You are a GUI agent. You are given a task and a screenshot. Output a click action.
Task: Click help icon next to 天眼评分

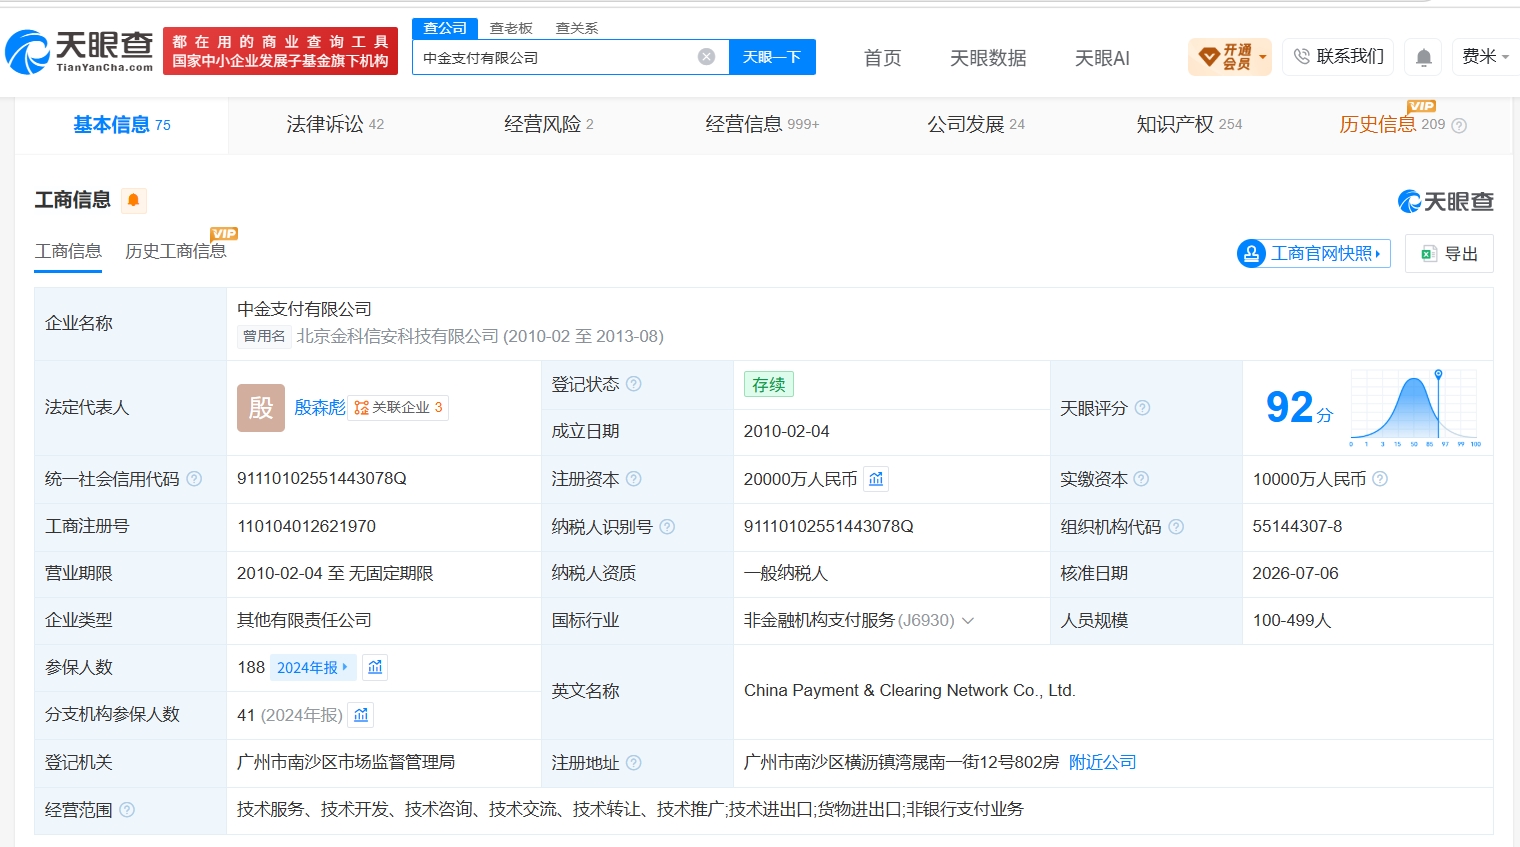pyautogui.click(x=1142, y=408)
